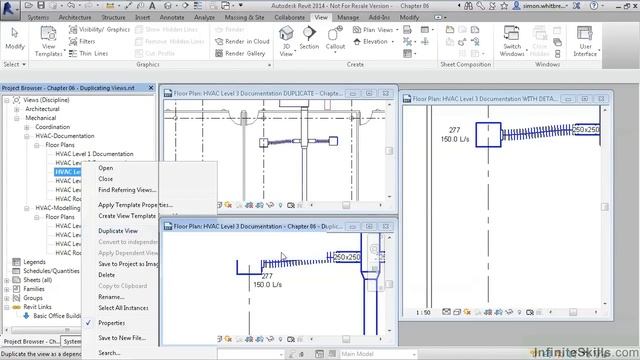Click the Legends icon in Project Browser
Screen dimensions: 640x360
click(16, 262)
